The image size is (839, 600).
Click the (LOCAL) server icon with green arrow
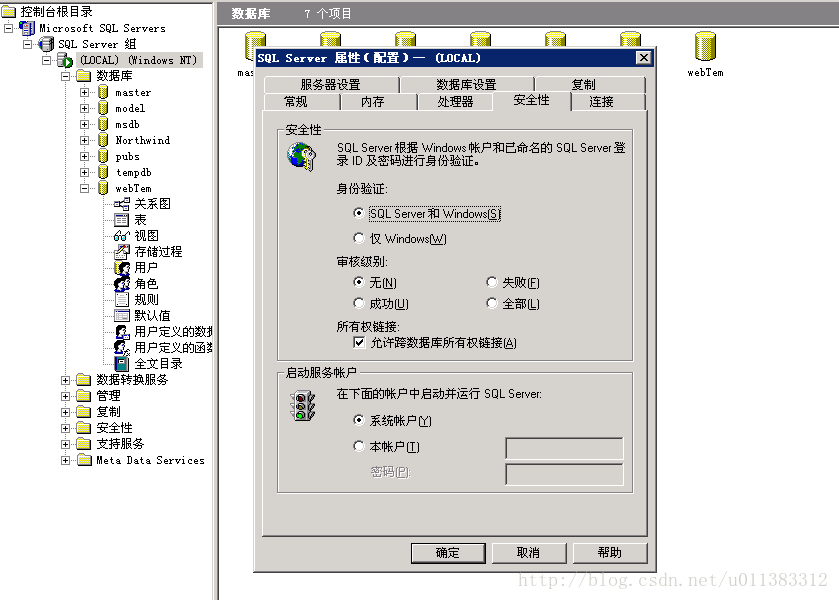point(65,60)
